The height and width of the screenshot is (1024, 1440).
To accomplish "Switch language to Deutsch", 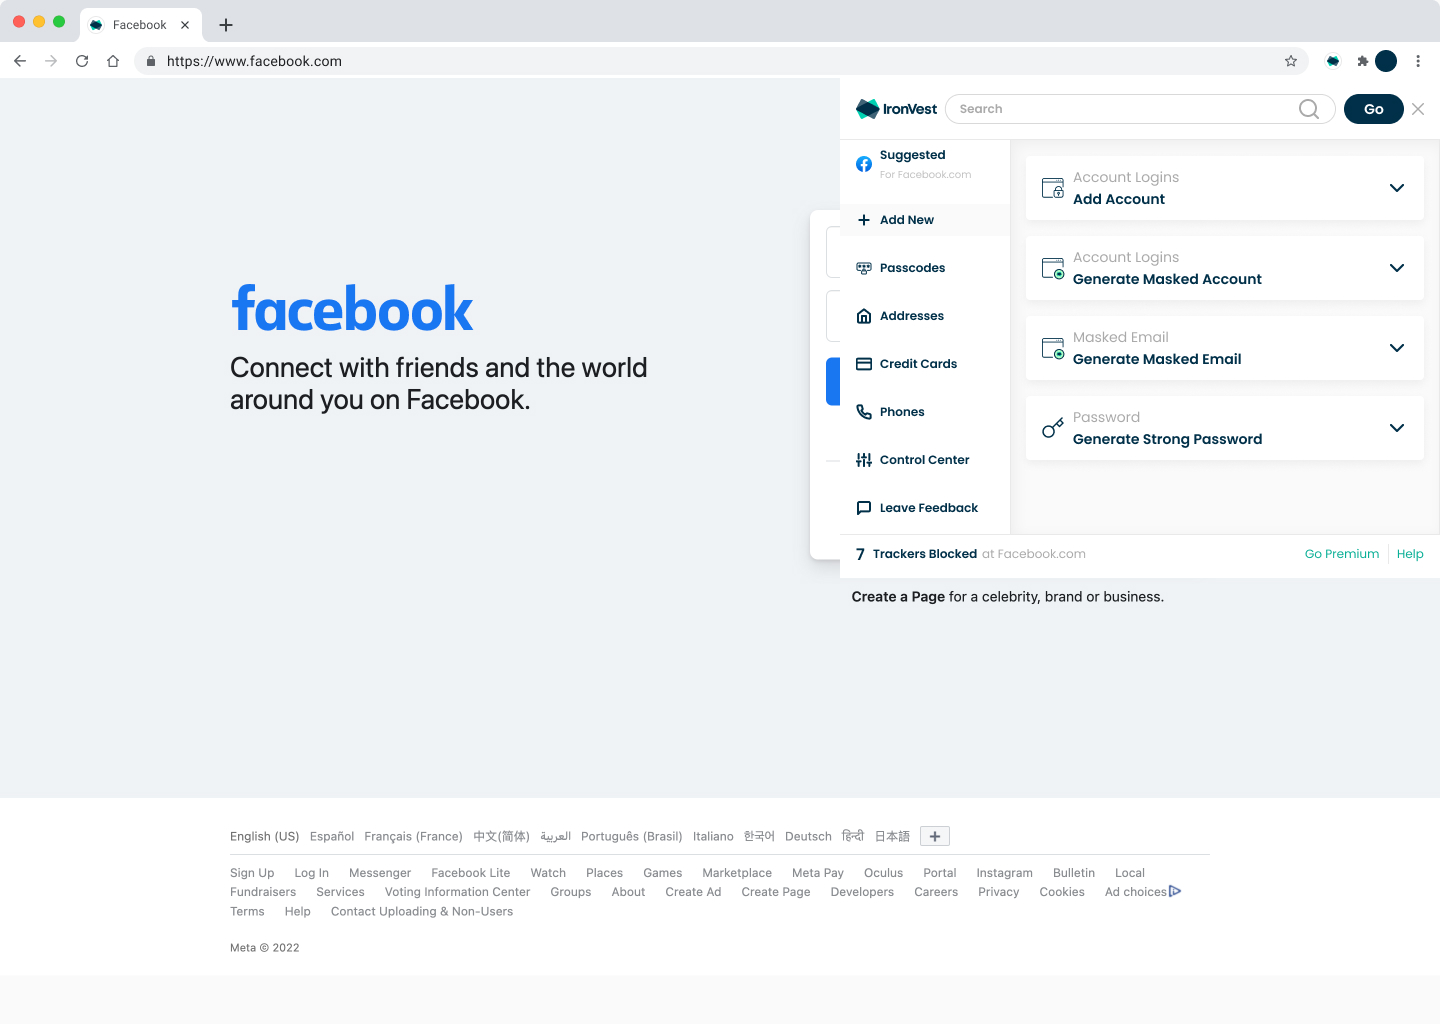I will pos(808,836).
